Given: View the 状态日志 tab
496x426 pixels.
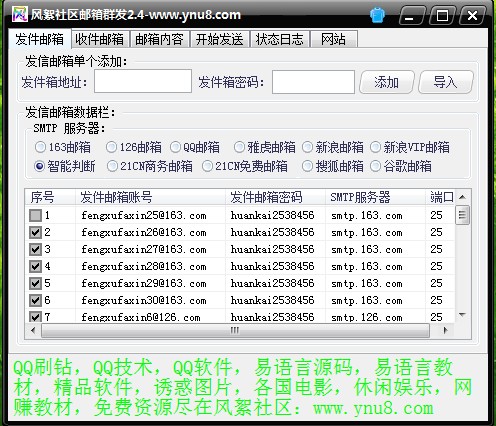Looking at the screenshot, I should 280,39.
